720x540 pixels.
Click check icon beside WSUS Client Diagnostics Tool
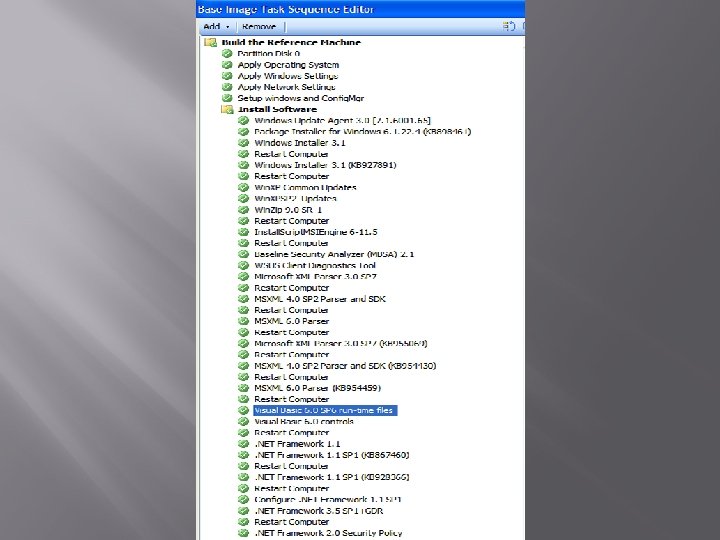pos(243,265)
